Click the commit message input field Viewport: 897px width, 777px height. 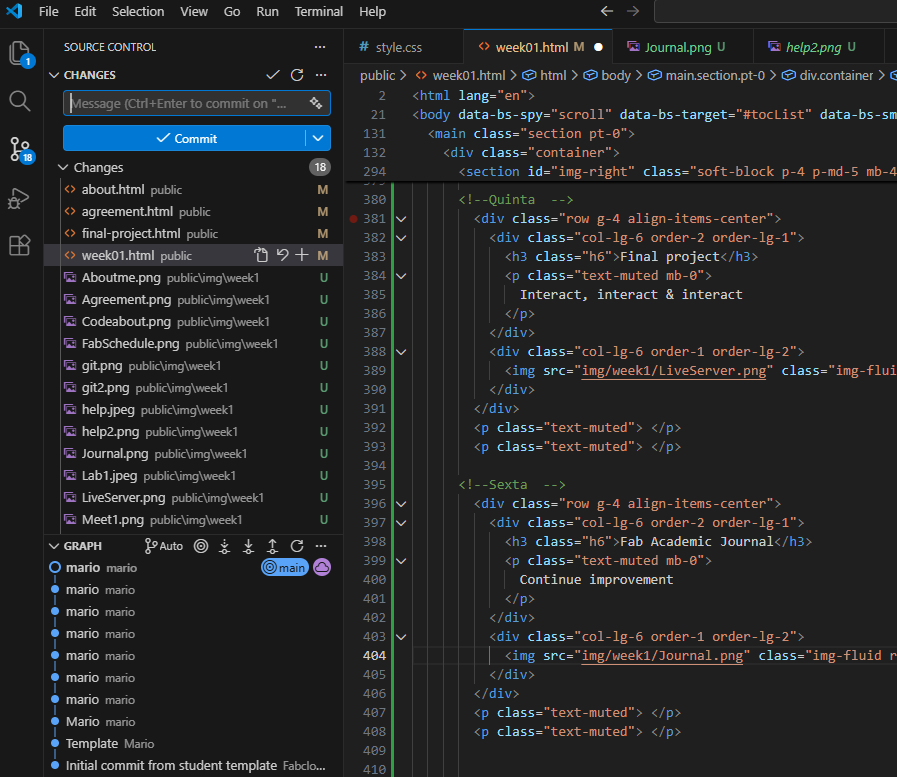coord(185,103)
